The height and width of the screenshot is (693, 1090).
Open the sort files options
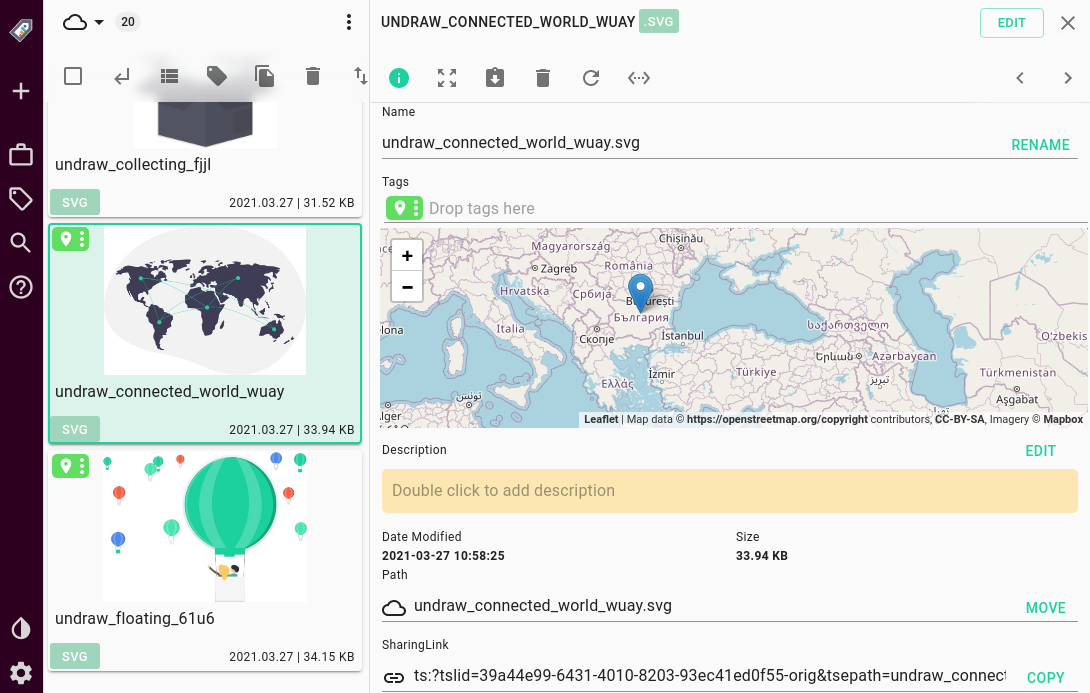click(x=360, y=76)
